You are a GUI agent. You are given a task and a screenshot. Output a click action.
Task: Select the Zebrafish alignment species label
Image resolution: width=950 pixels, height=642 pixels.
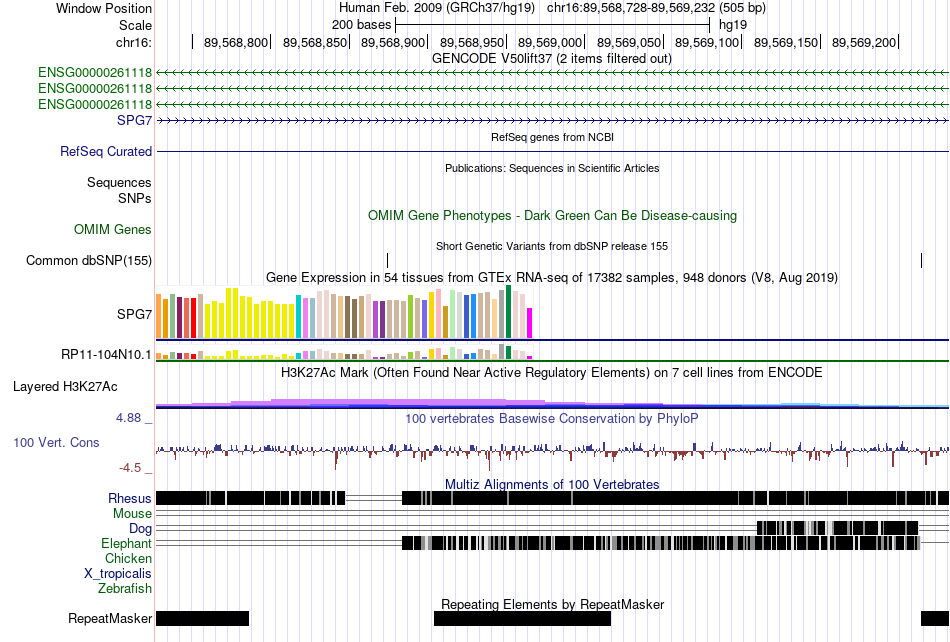coord(125,588)
